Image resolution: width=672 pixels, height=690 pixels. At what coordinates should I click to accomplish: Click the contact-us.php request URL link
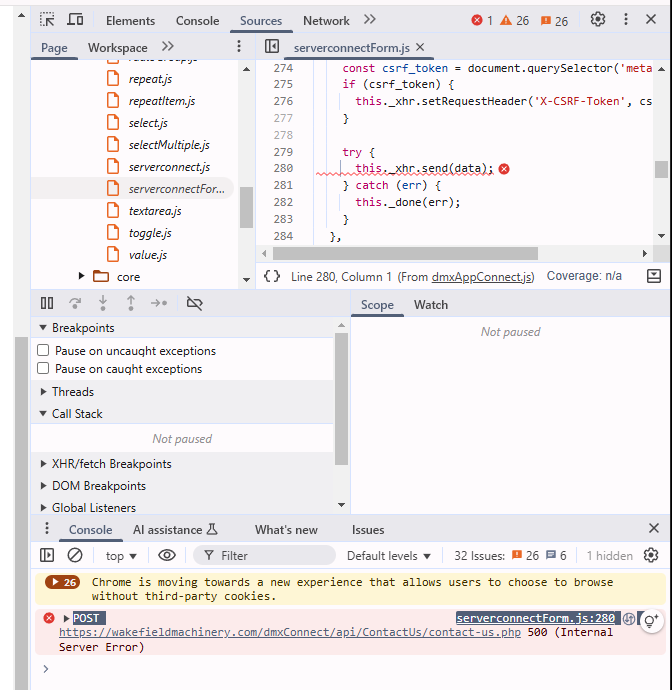click(x=290, y=633)
